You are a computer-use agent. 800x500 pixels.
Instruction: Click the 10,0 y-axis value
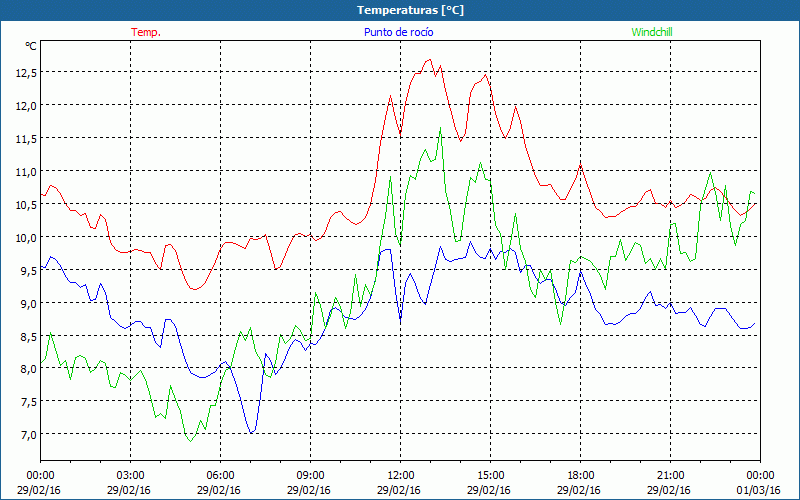point(26,237)
